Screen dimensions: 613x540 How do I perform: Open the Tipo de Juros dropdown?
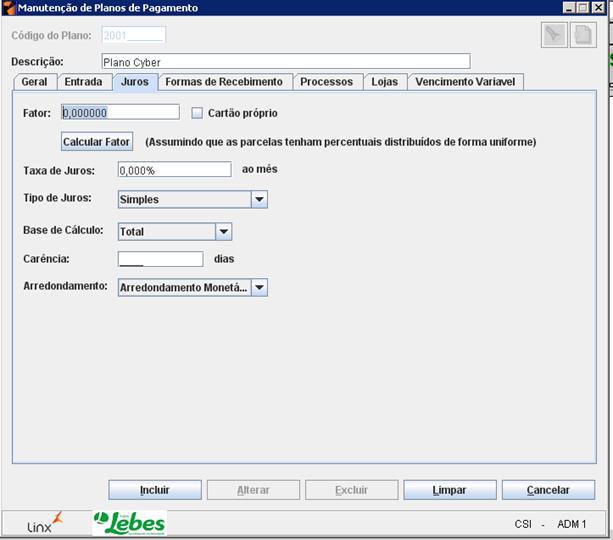[x=259, y=199]
